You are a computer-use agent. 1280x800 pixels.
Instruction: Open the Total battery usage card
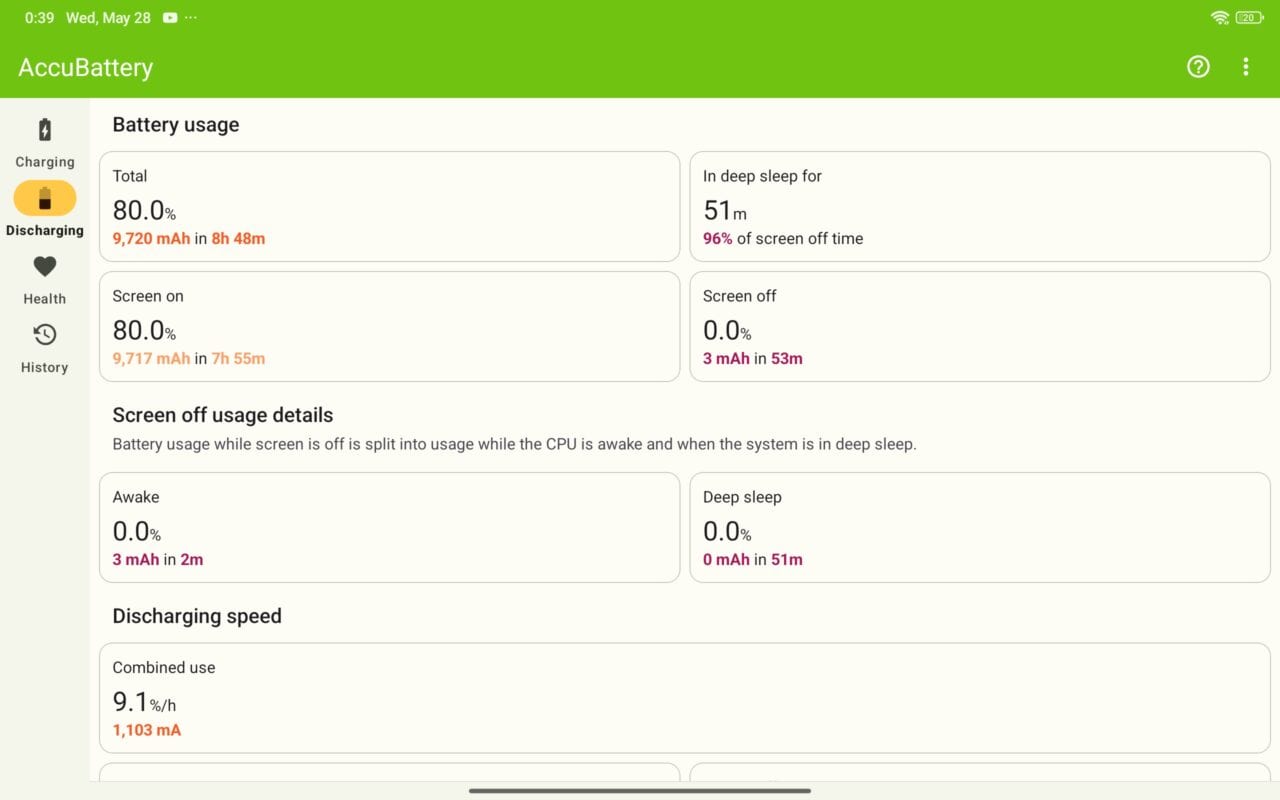click(389, 206)
